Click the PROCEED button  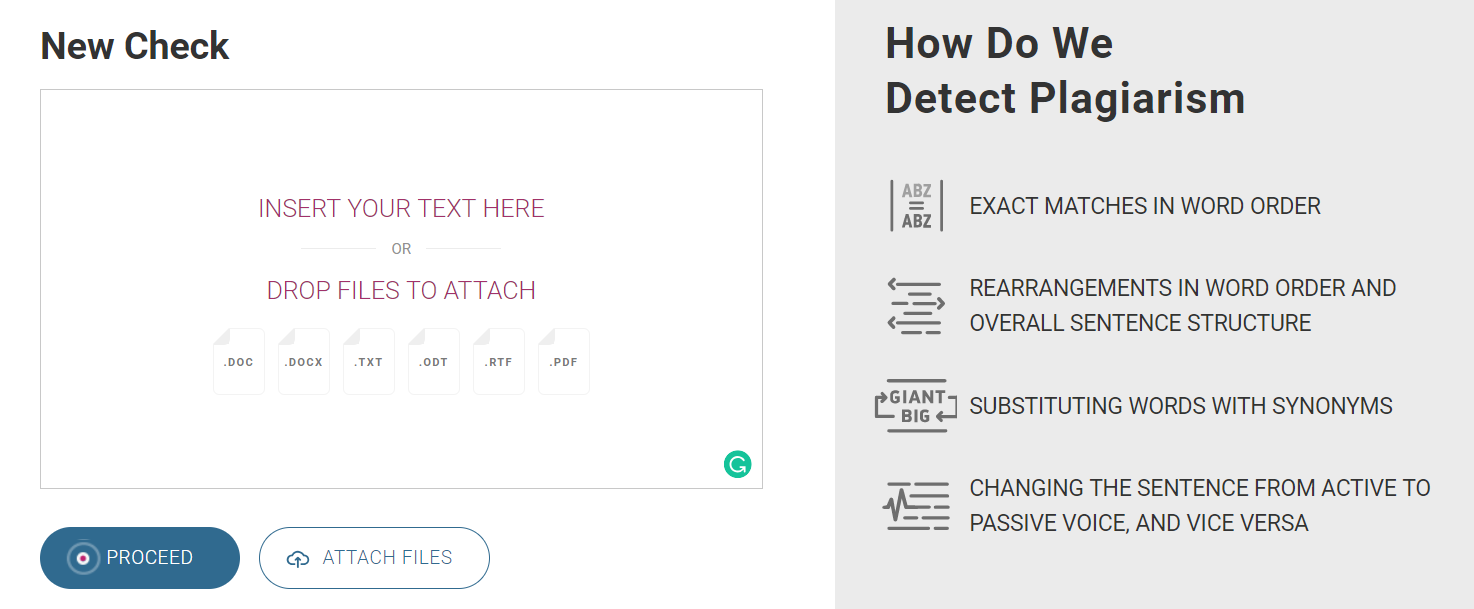(140, 558)
